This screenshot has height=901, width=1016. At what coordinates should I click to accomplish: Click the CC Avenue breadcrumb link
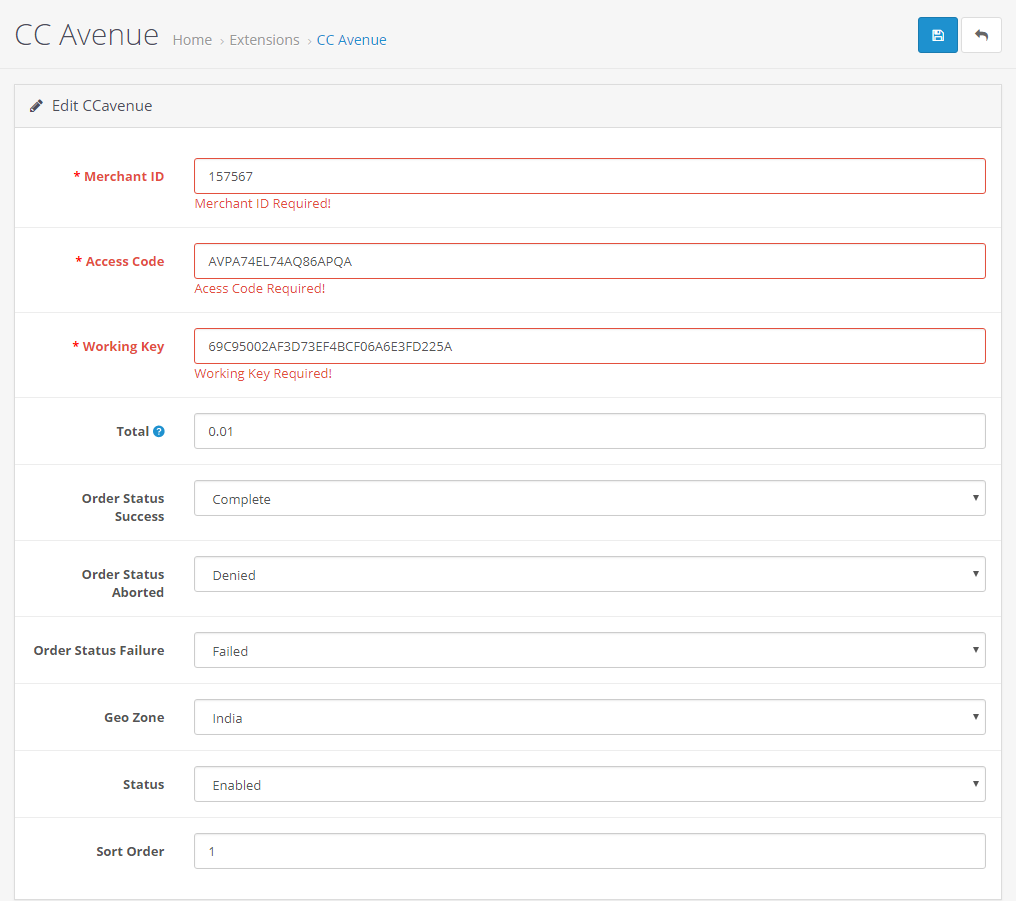351,40
